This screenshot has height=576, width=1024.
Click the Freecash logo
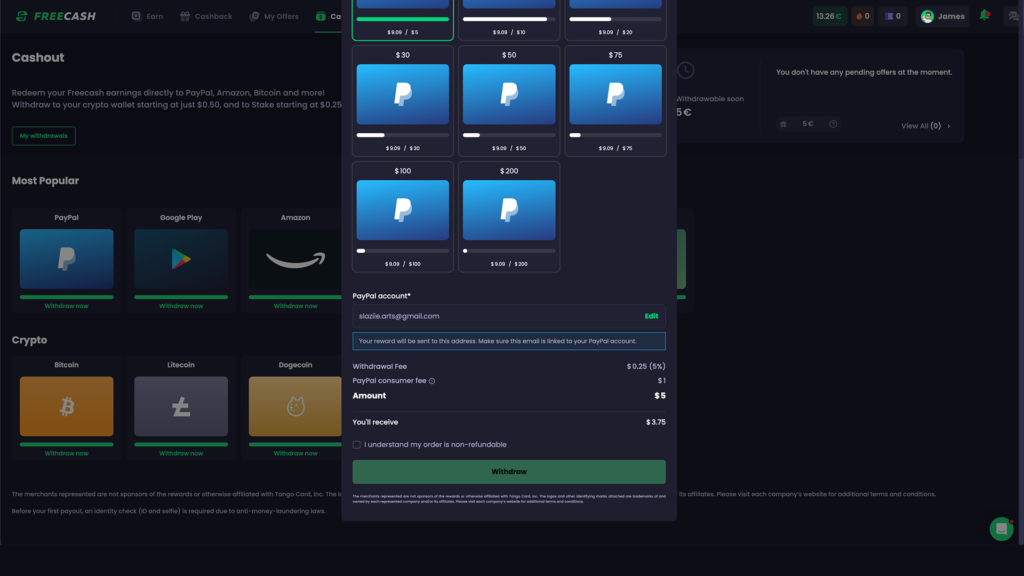[x=55, y=15]
